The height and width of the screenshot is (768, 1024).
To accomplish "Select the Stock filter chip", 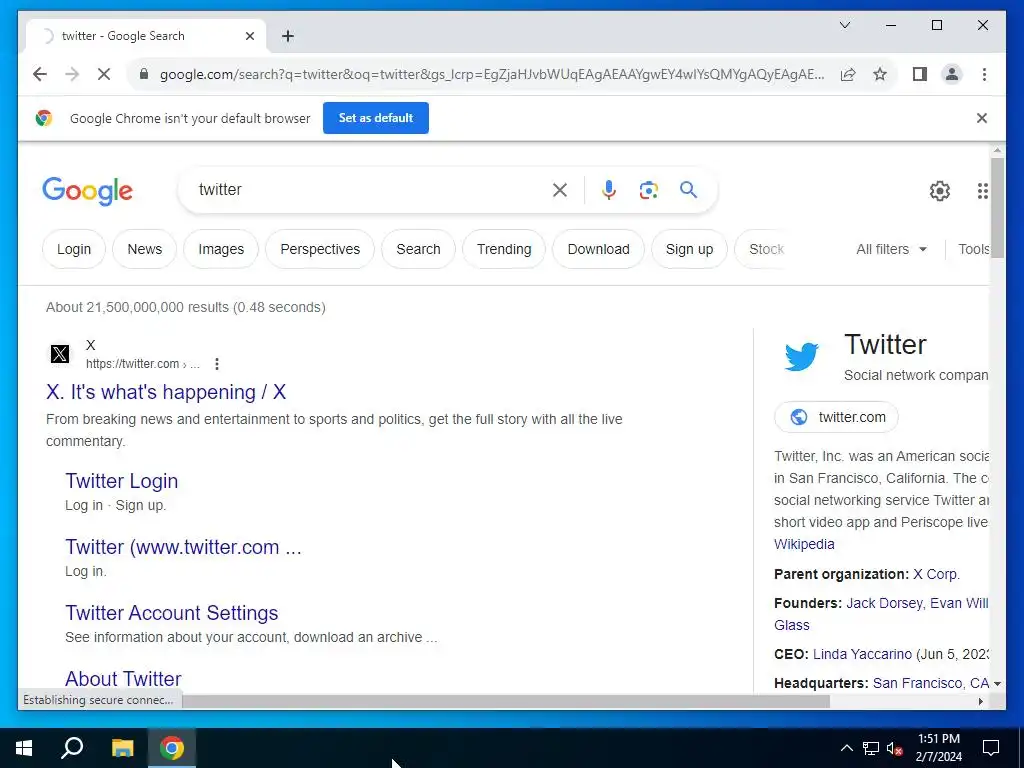I will tap(765, 249).
